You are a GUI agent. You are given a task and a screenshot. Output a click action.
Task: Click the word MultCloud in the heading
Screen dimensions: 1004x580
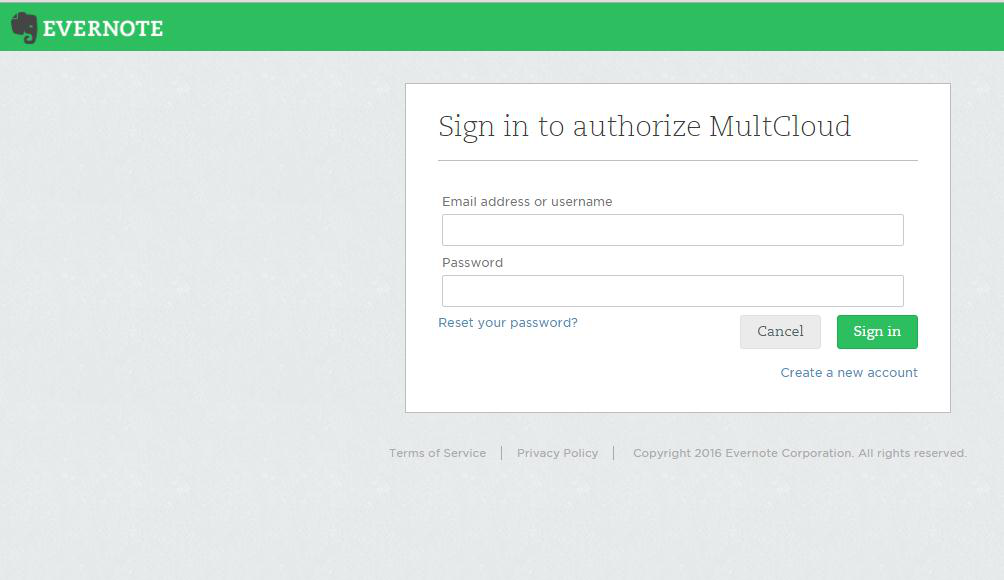780,127
